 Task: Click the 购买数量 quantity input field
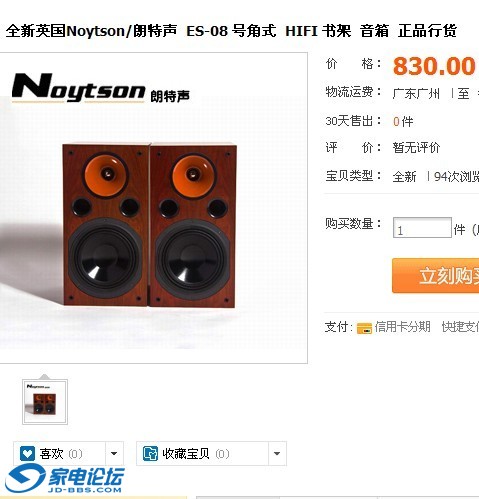422,228
